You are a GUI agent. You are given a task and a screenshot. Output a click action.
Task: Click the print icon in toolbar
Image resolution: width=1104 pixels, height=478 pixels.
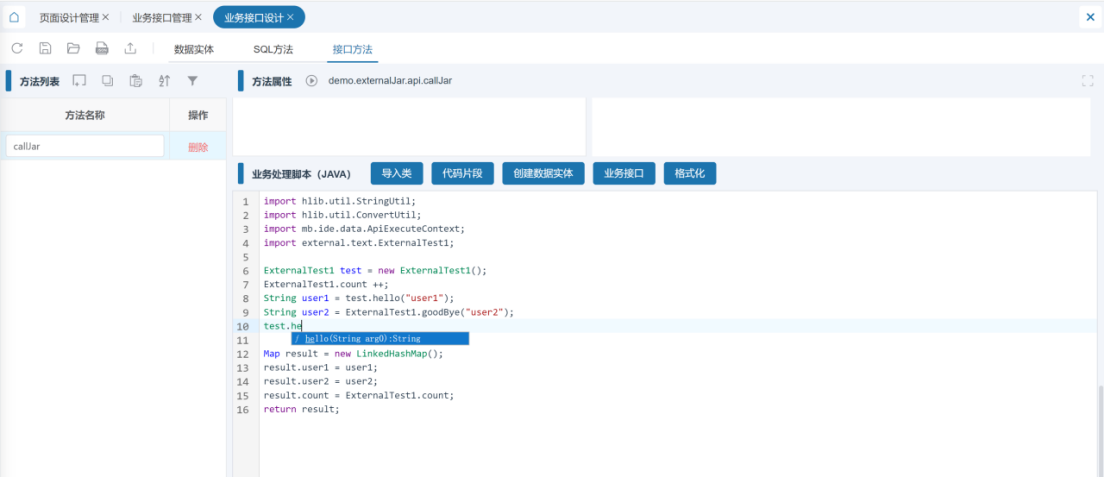[102, 48]
